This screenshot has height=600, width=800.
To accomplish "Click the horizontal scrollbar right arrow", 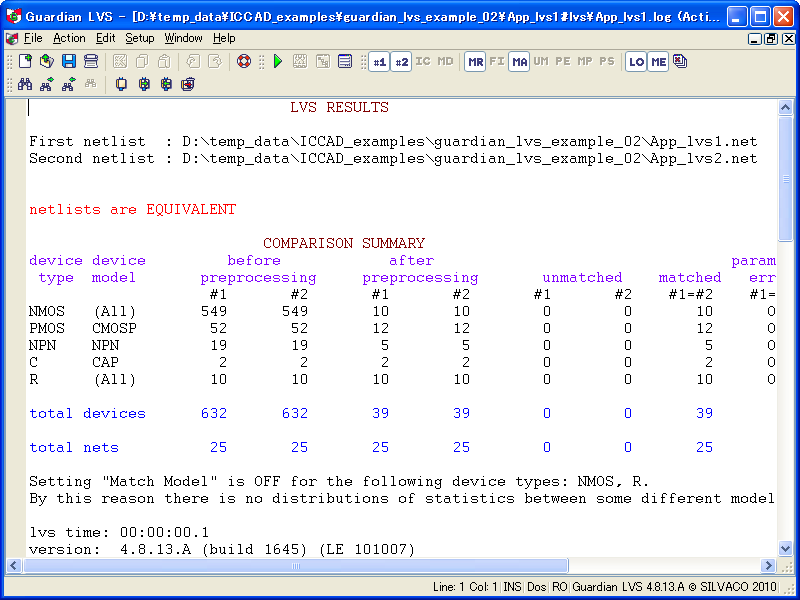I will tap(768, 565).
